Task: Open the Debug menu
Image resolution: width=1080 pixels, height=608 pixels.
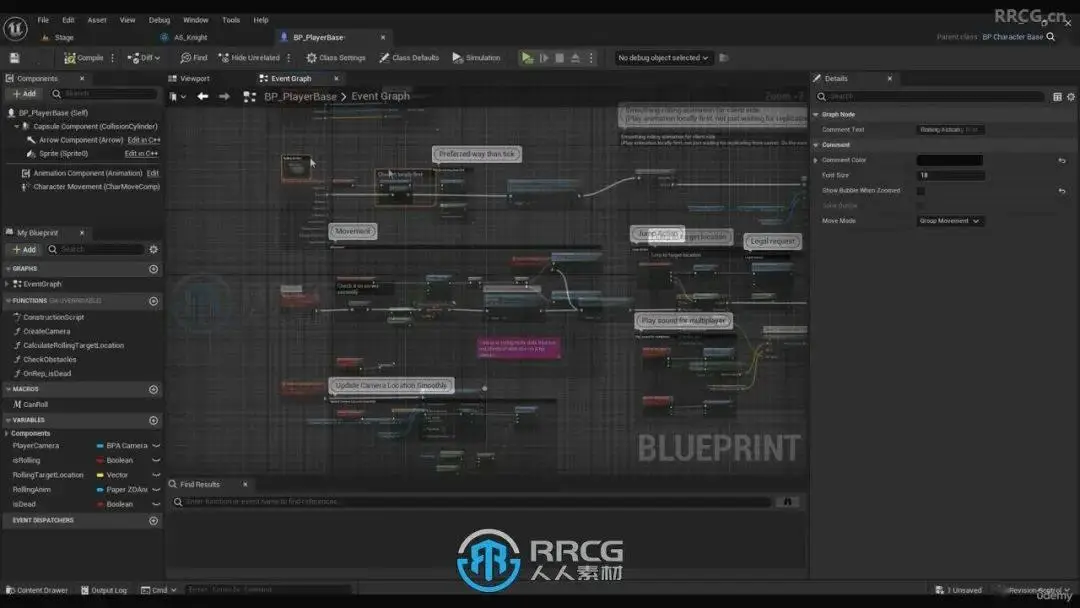Action: [159, 20]
